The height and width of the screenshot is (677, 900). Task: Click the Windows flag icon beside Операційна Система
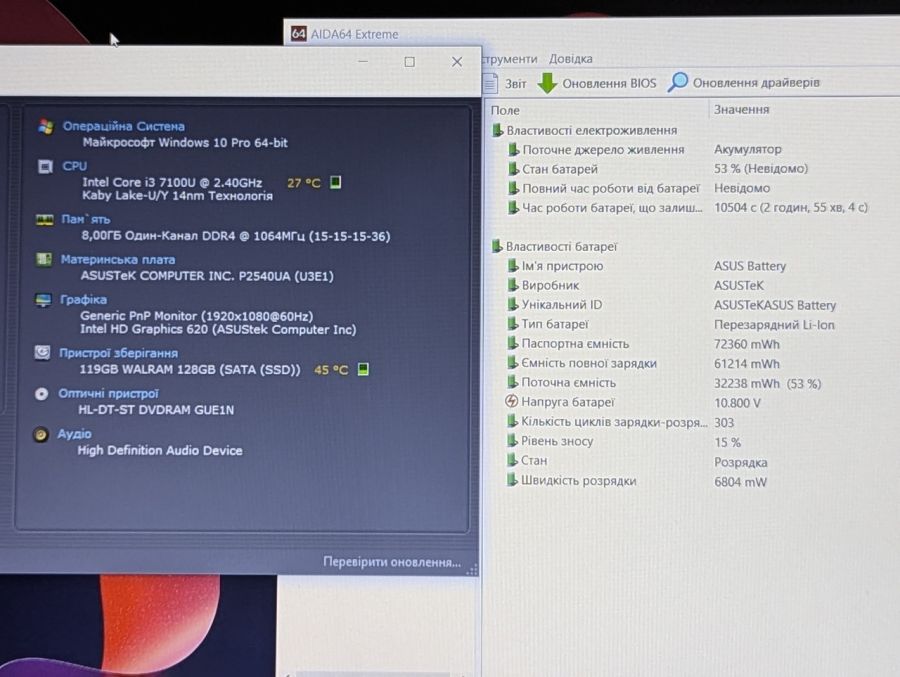[46, 126]
